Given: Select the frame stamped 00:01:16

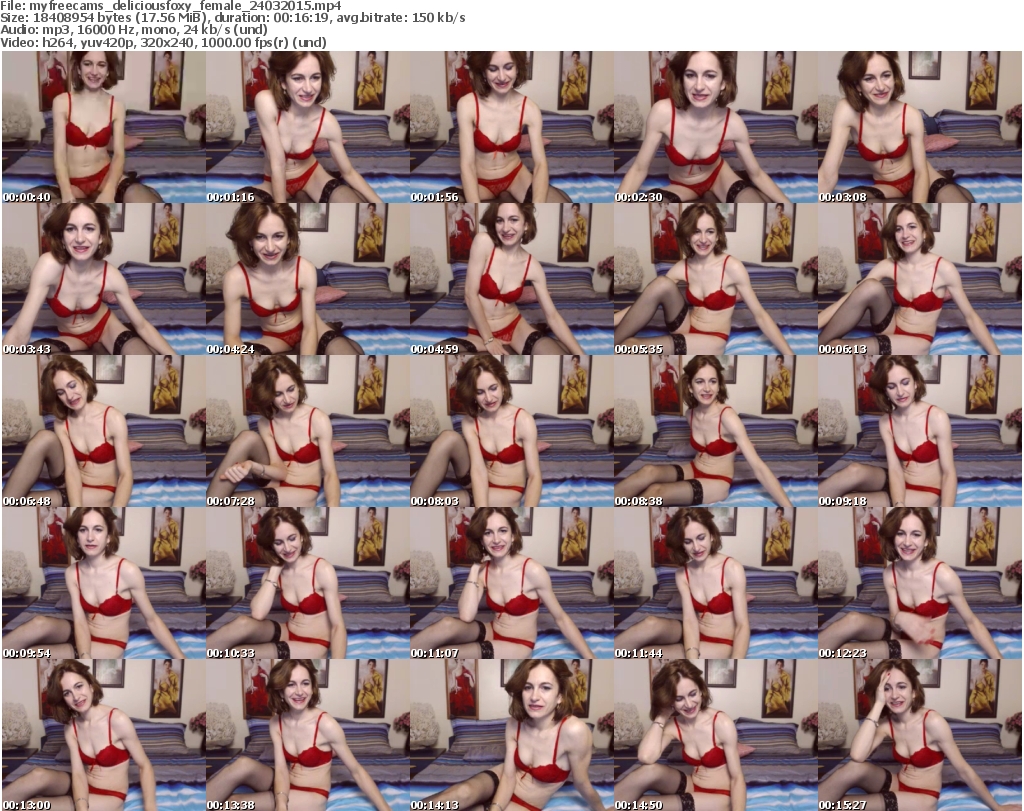Looking at the screenshot, I should (308, 127).
